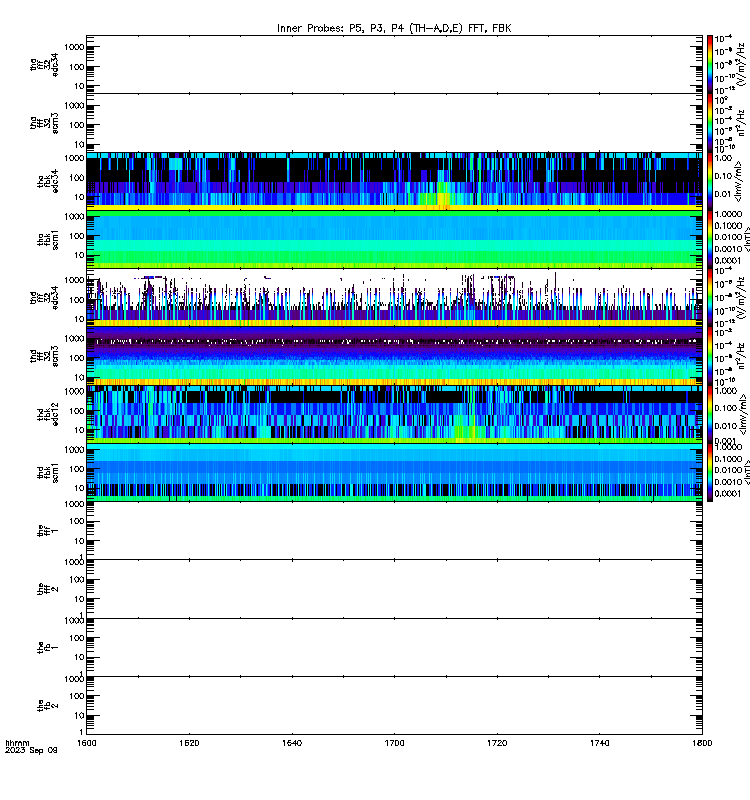Click the color bar beside thd fbk edc12 panel
The width and height of the screenshot is (750, 800).
[x=710, y=414]
